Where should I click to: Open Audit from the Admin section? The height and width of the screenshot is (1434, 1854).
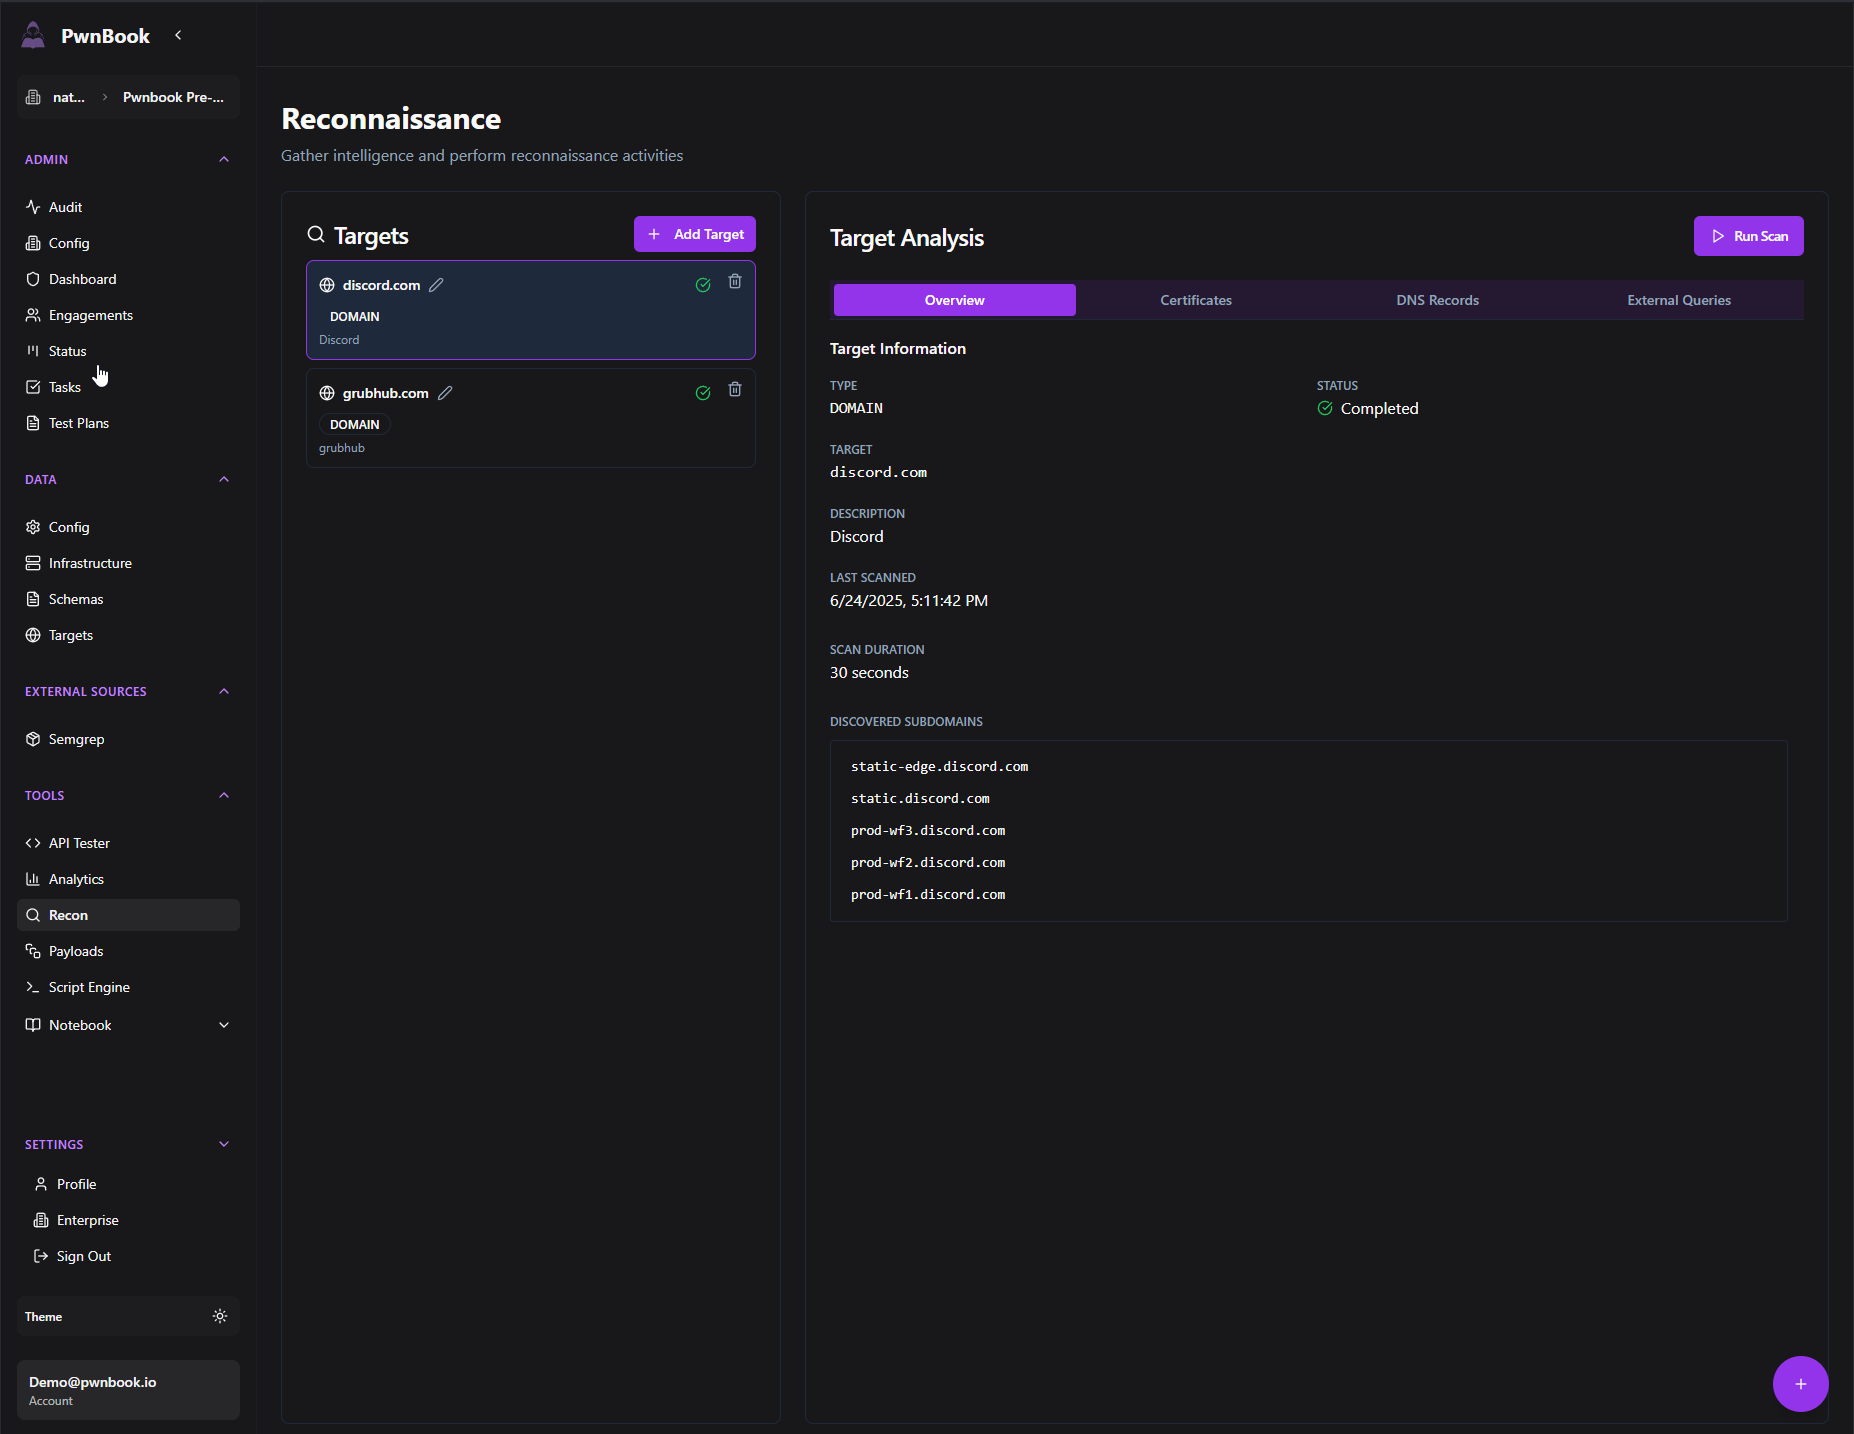tap(128, 207)
